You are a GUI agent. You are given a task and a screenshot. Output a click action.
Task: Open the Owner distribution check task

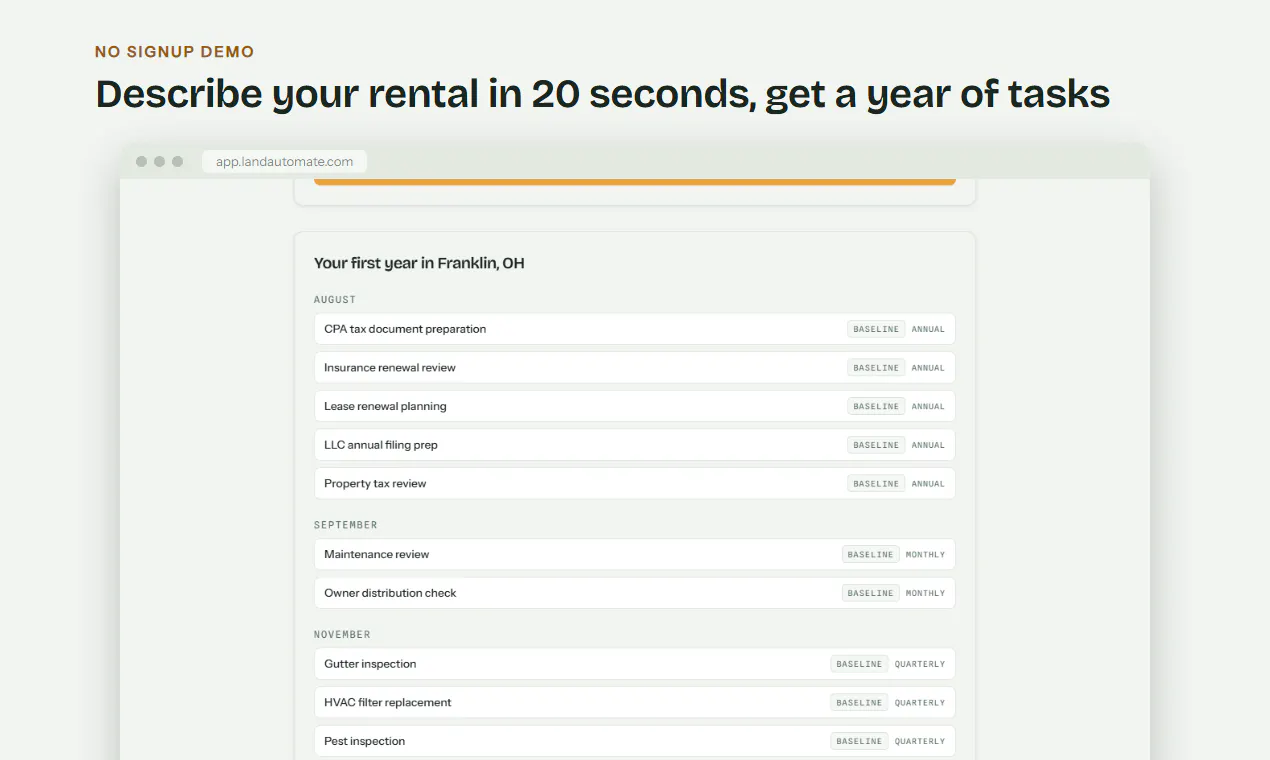pyautogui.click(x=634, y=593)
